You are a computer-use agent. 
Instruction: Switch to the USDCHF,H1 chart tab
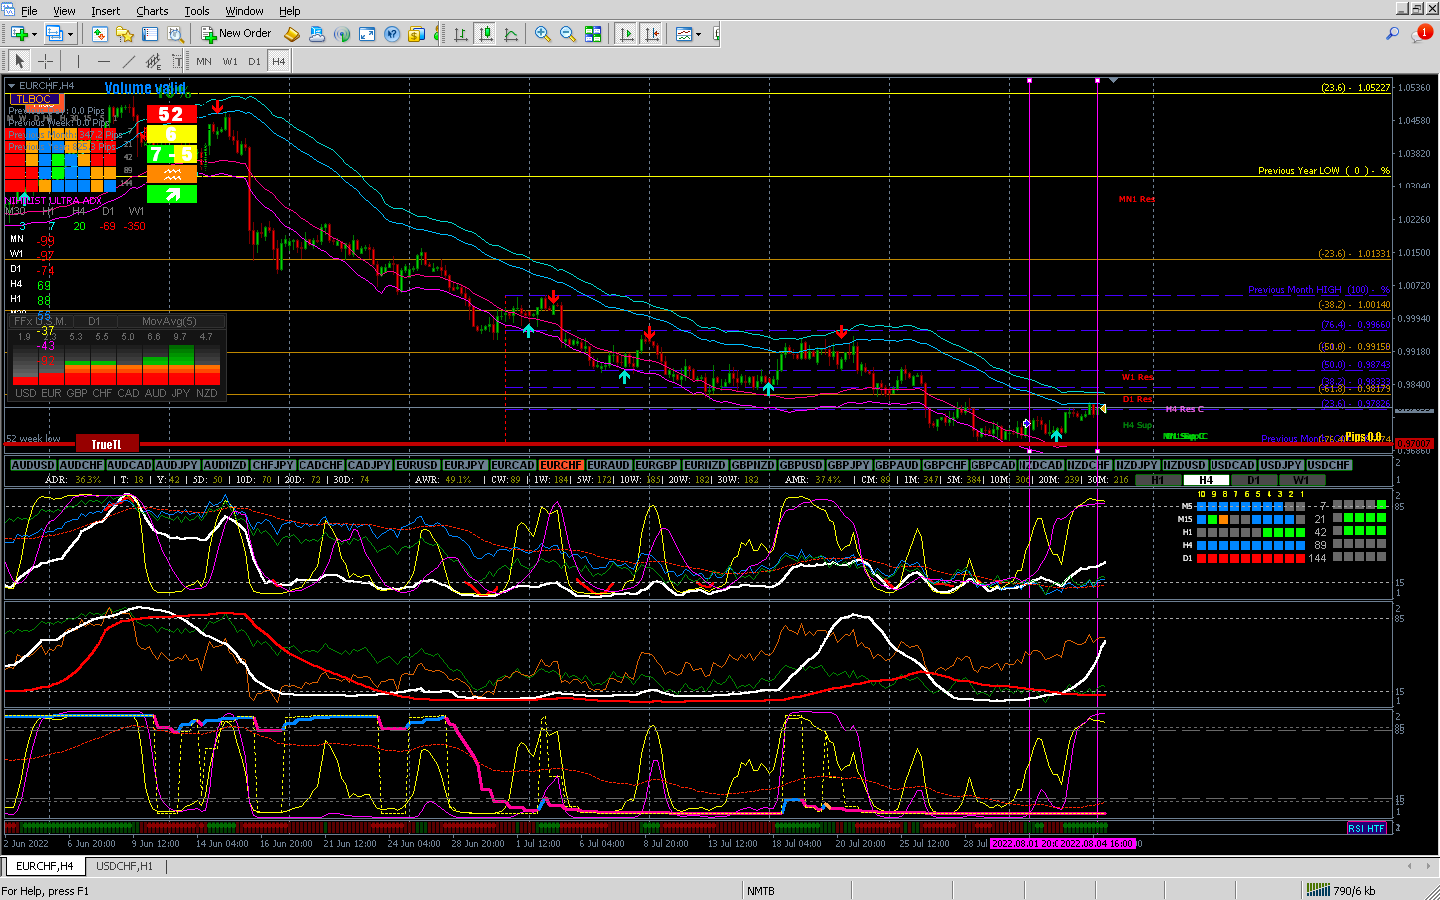[x=125, y=866]
